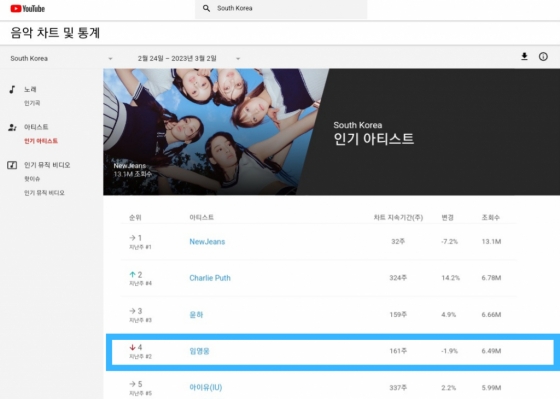The height and width of the screenshot is (399, 560).
Task: Open the date range dropdown arrow
Action: coord(238,59)
